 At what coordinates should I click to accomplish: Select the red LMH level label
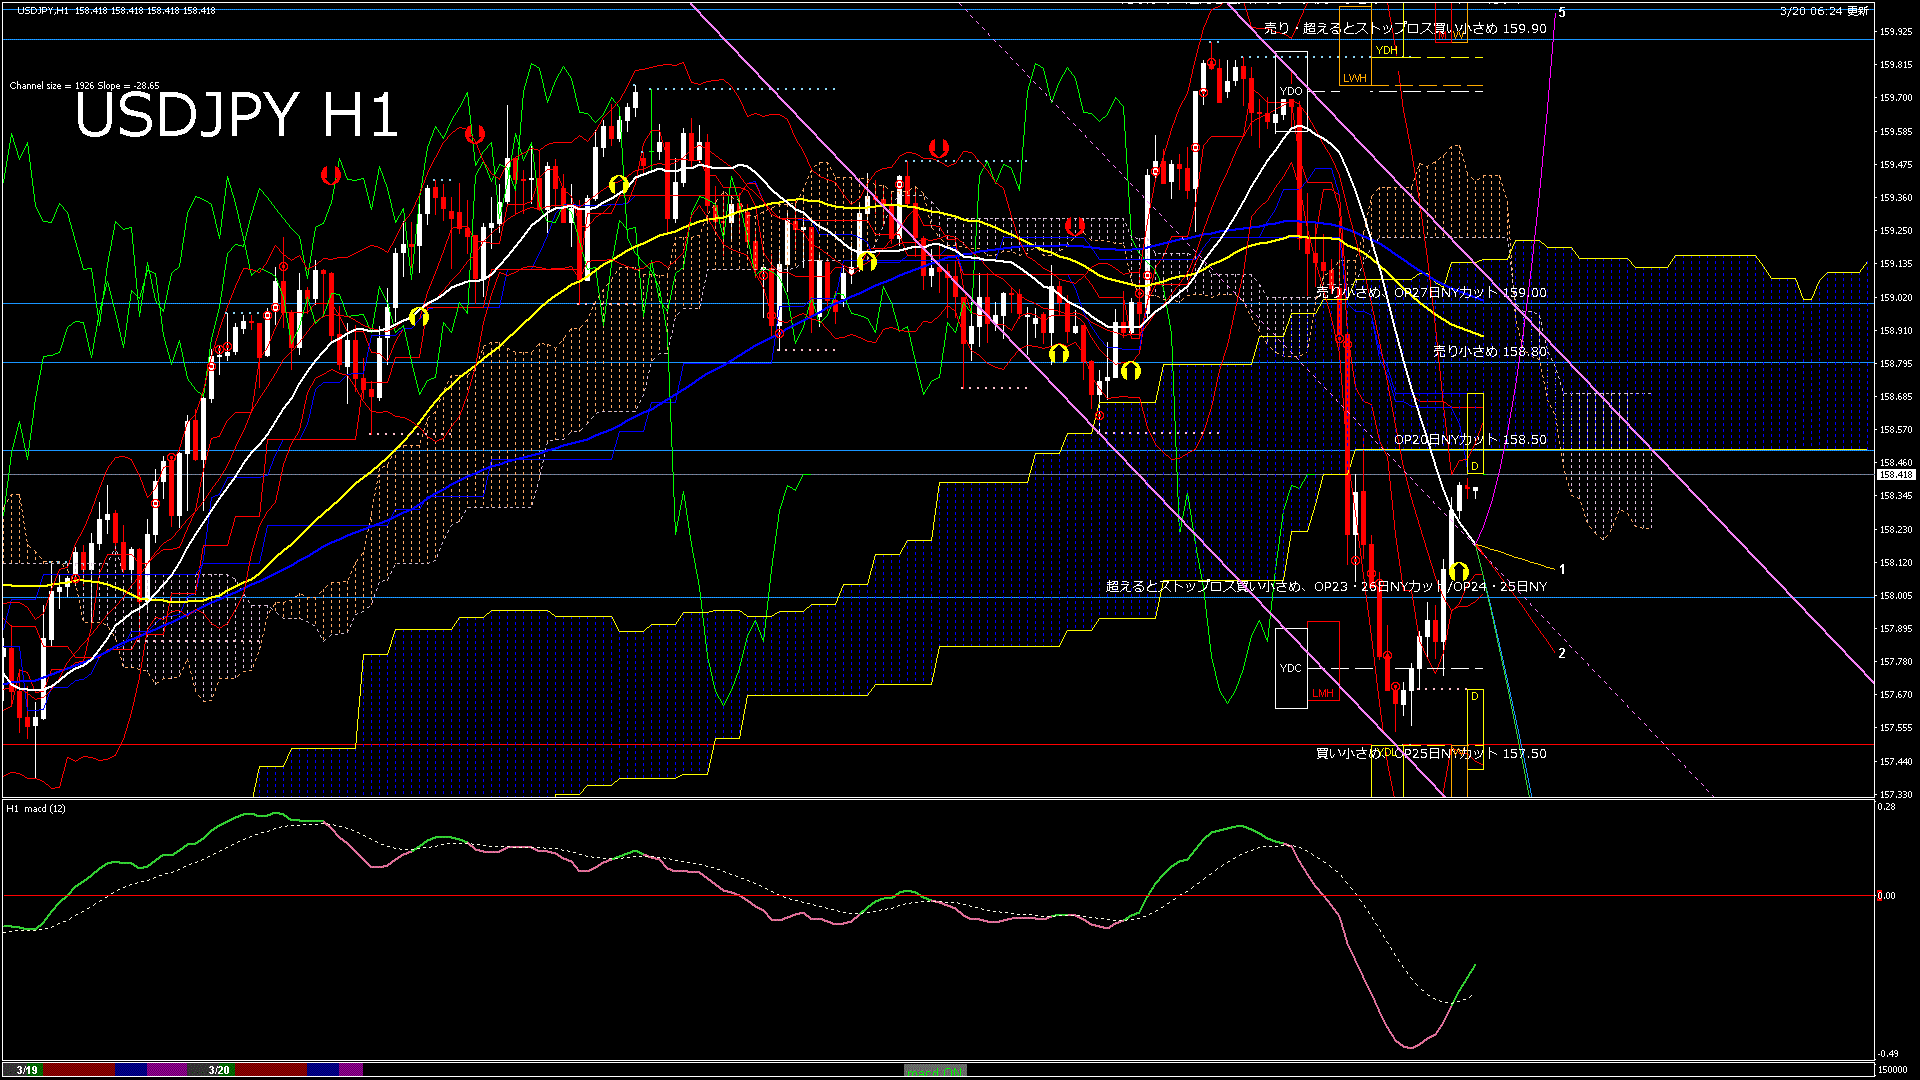click(x=1323, y=693)
